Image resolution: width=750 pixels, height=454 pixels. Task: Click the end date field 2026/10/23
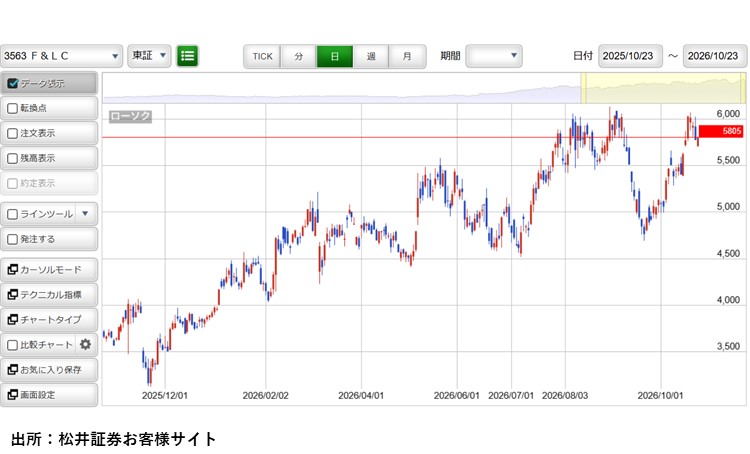click(715, 56)
